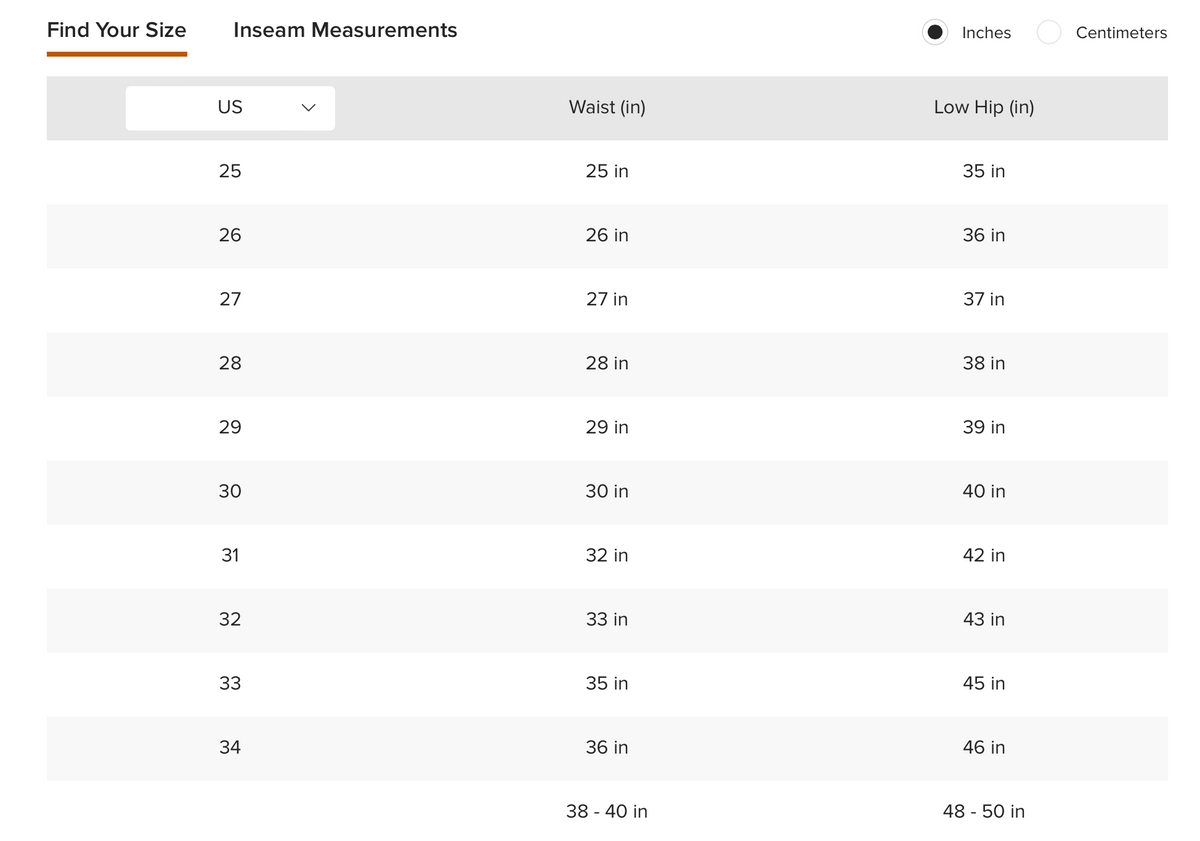Click the Waist (in) column header

pyautogui.click(x=607, y=107)
